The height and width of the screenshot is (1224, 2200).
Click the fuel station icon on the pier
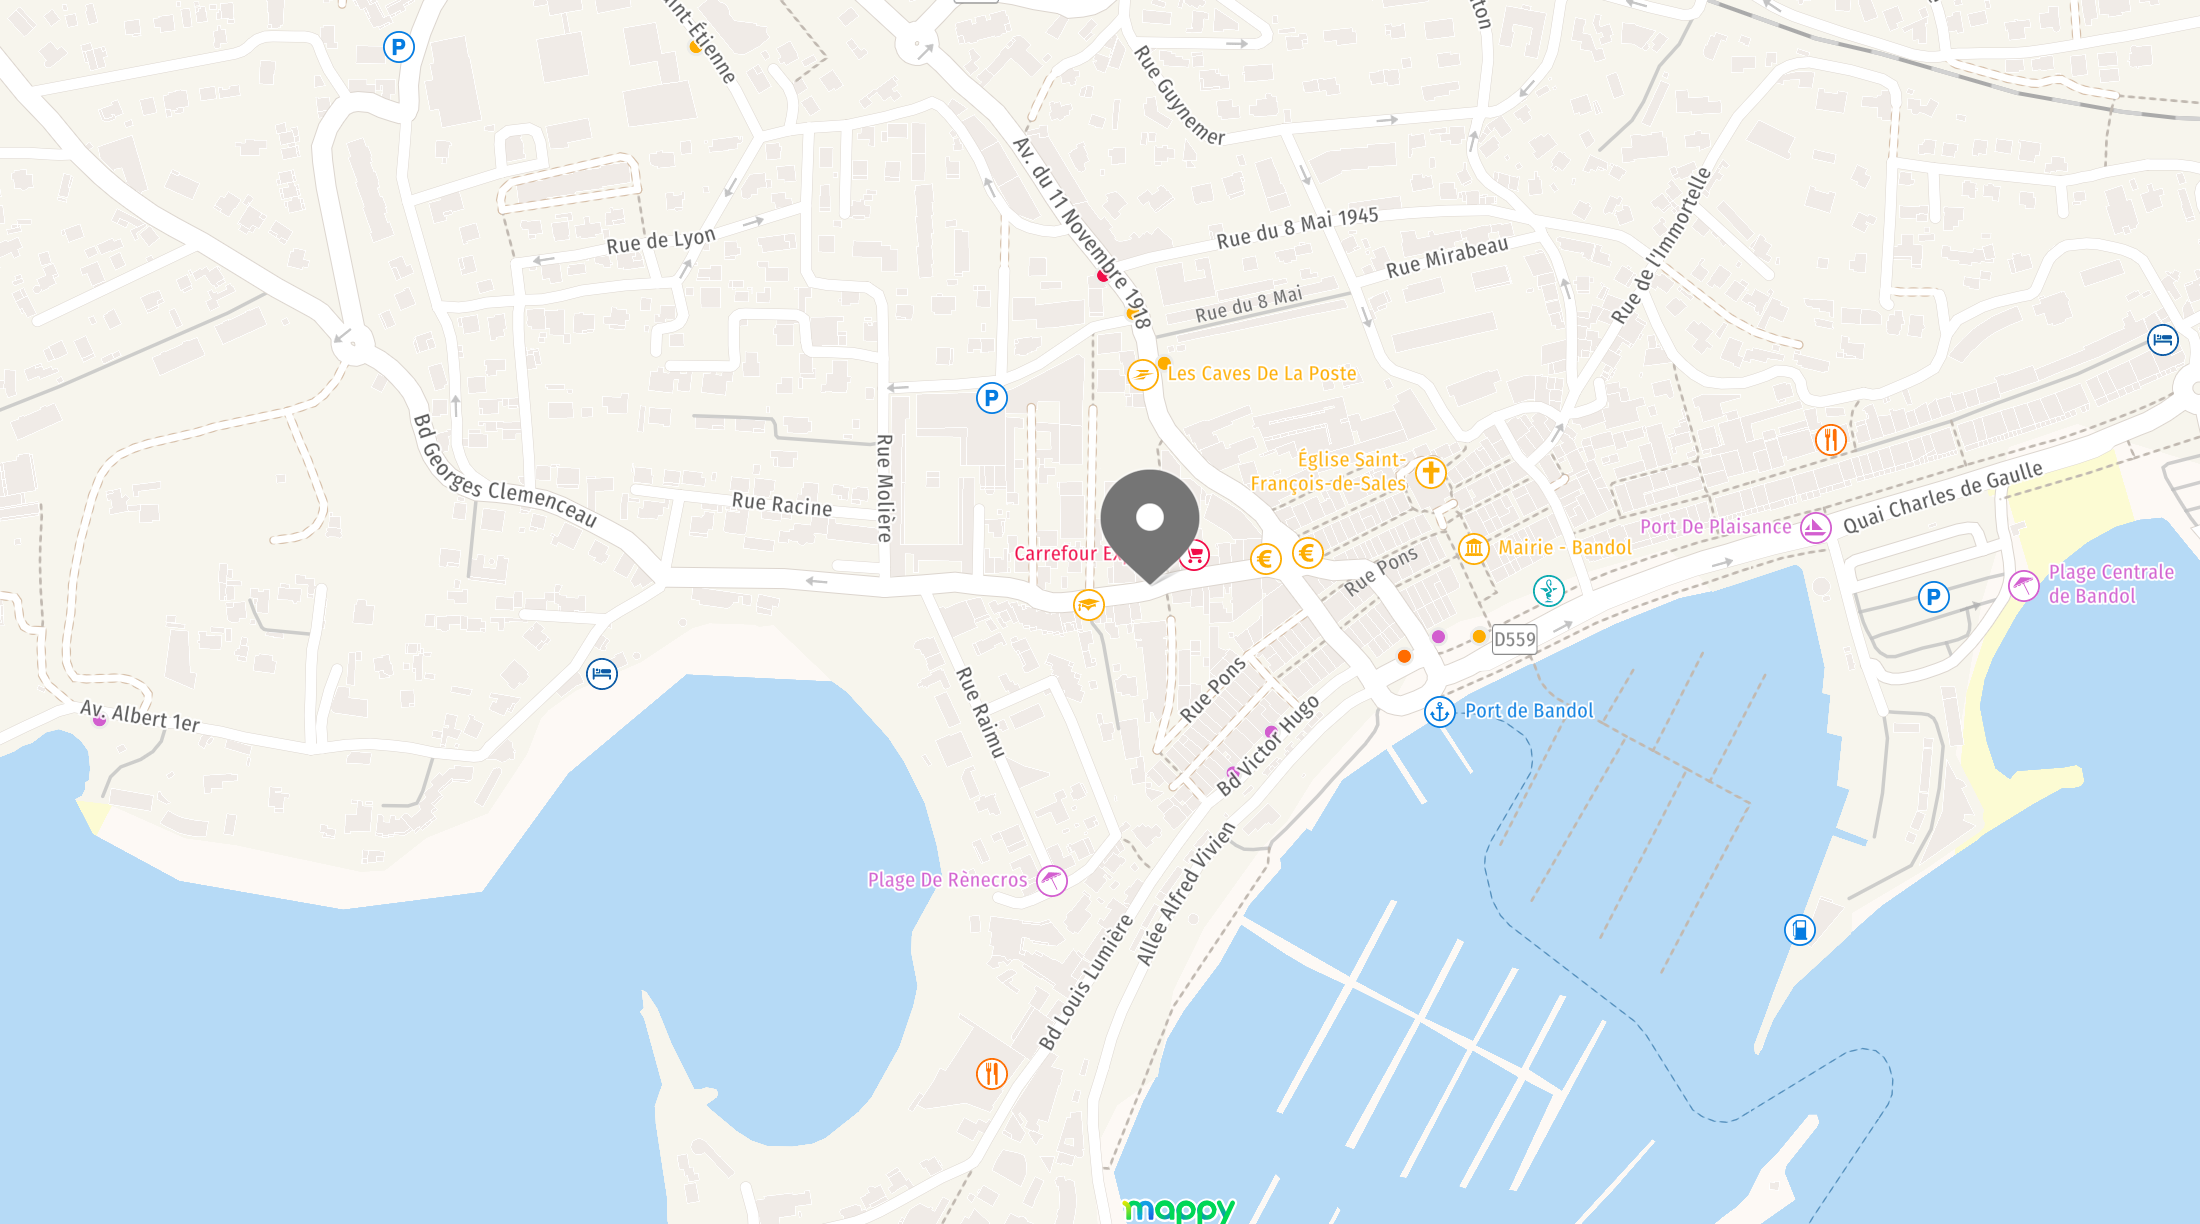[x=1800, y=930]
